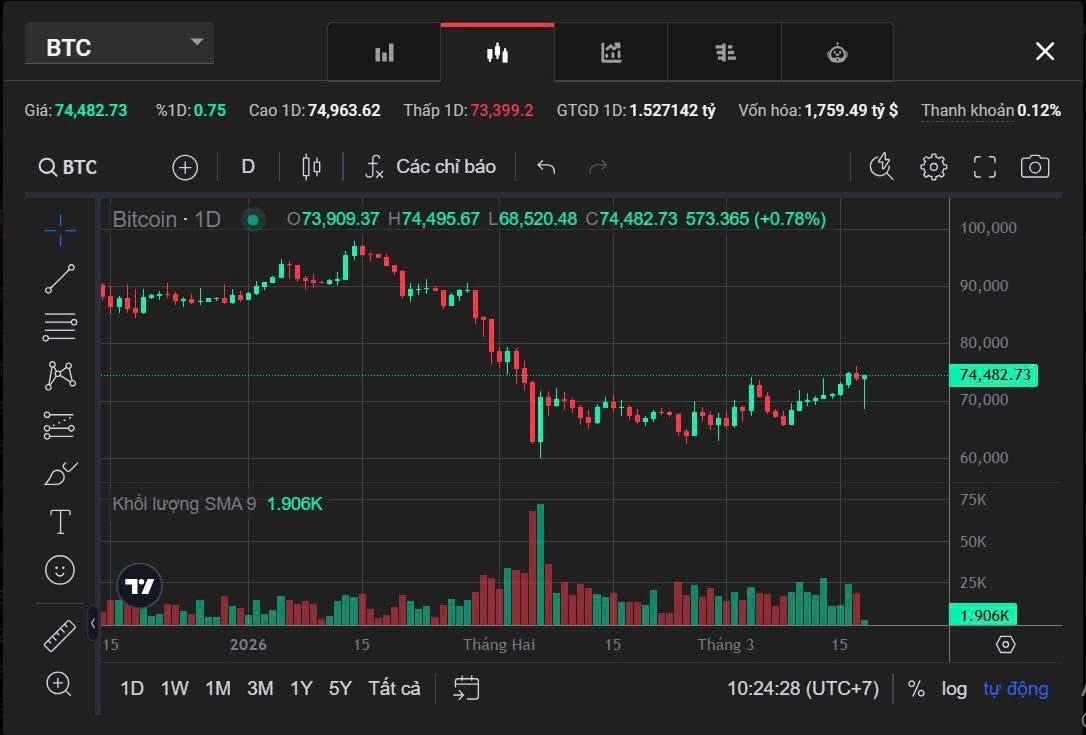Switch to the bar chart tab

[x=384, y=53]
